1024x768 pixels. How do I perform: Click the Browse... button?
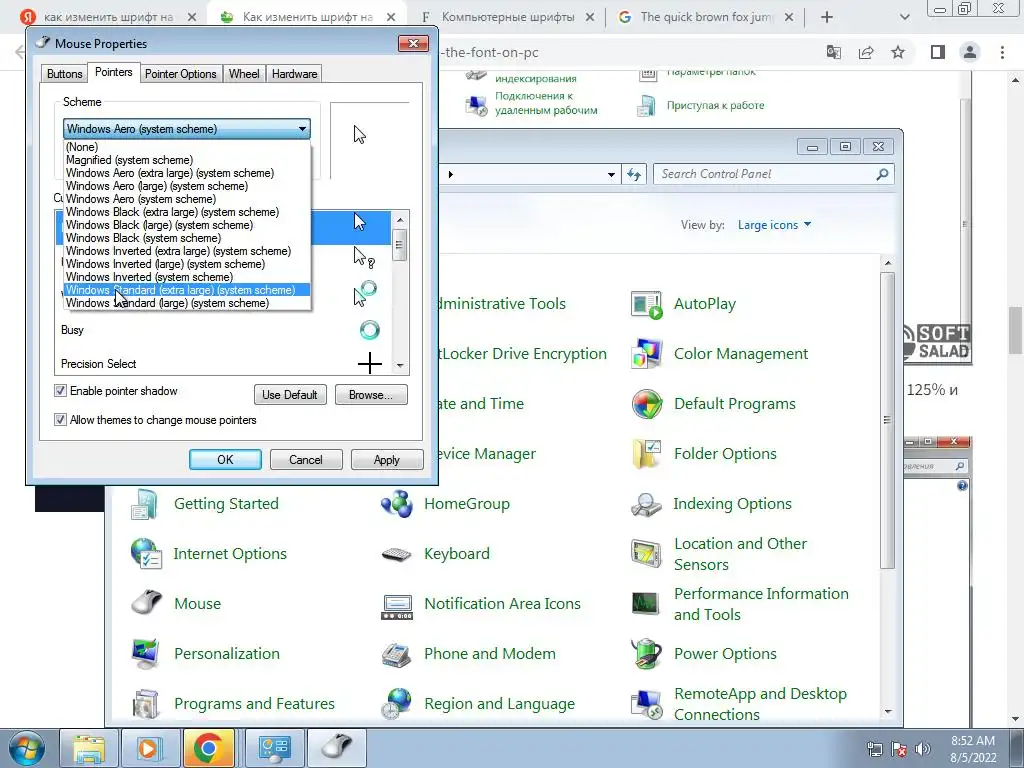[x=371, y=394]
